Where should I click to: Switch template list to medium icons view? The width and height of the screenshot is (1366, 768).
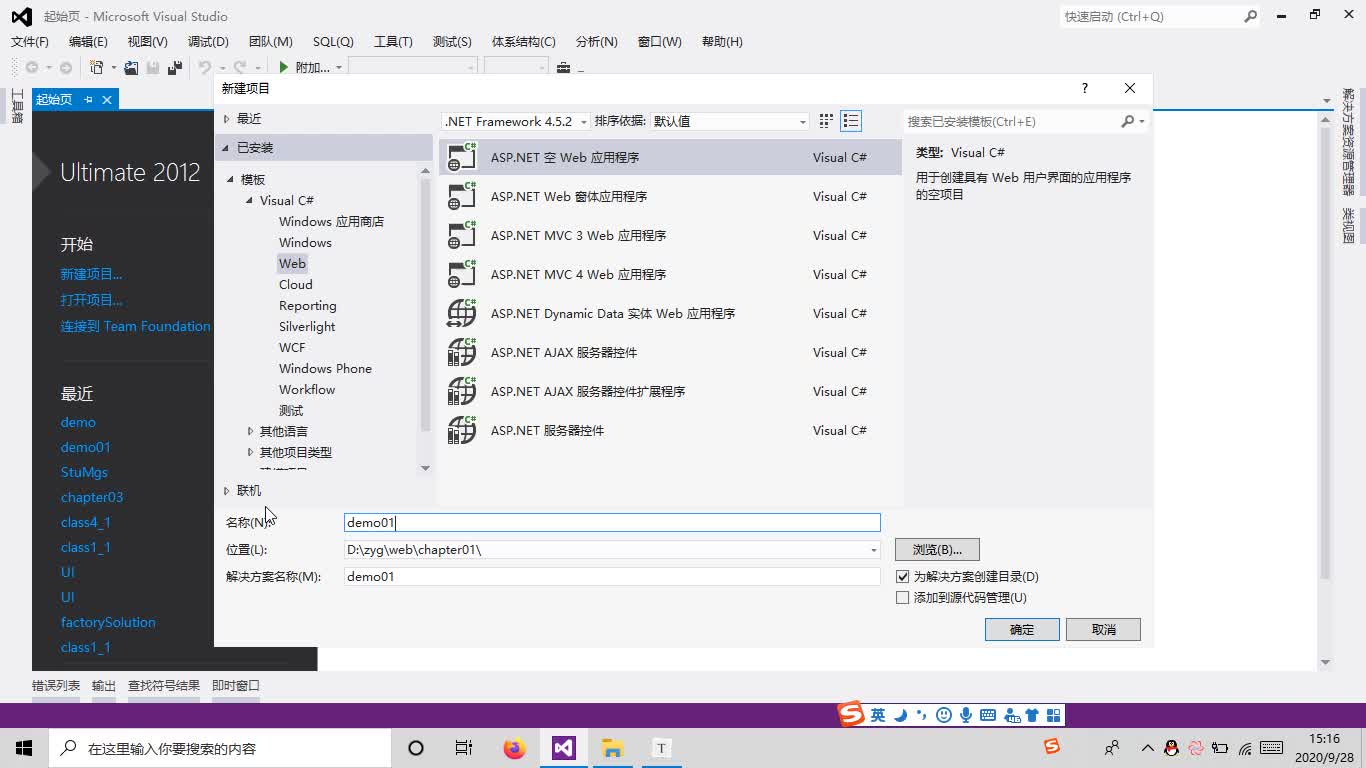click(x=851, y=121)
